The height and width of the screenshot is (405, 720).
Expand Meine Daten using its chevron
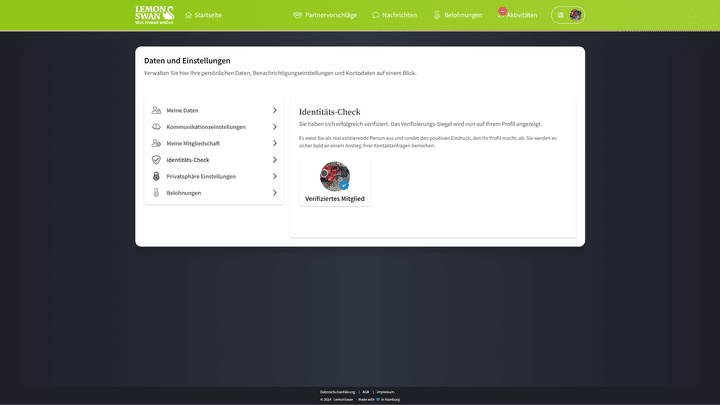click(x=275, y=110)
